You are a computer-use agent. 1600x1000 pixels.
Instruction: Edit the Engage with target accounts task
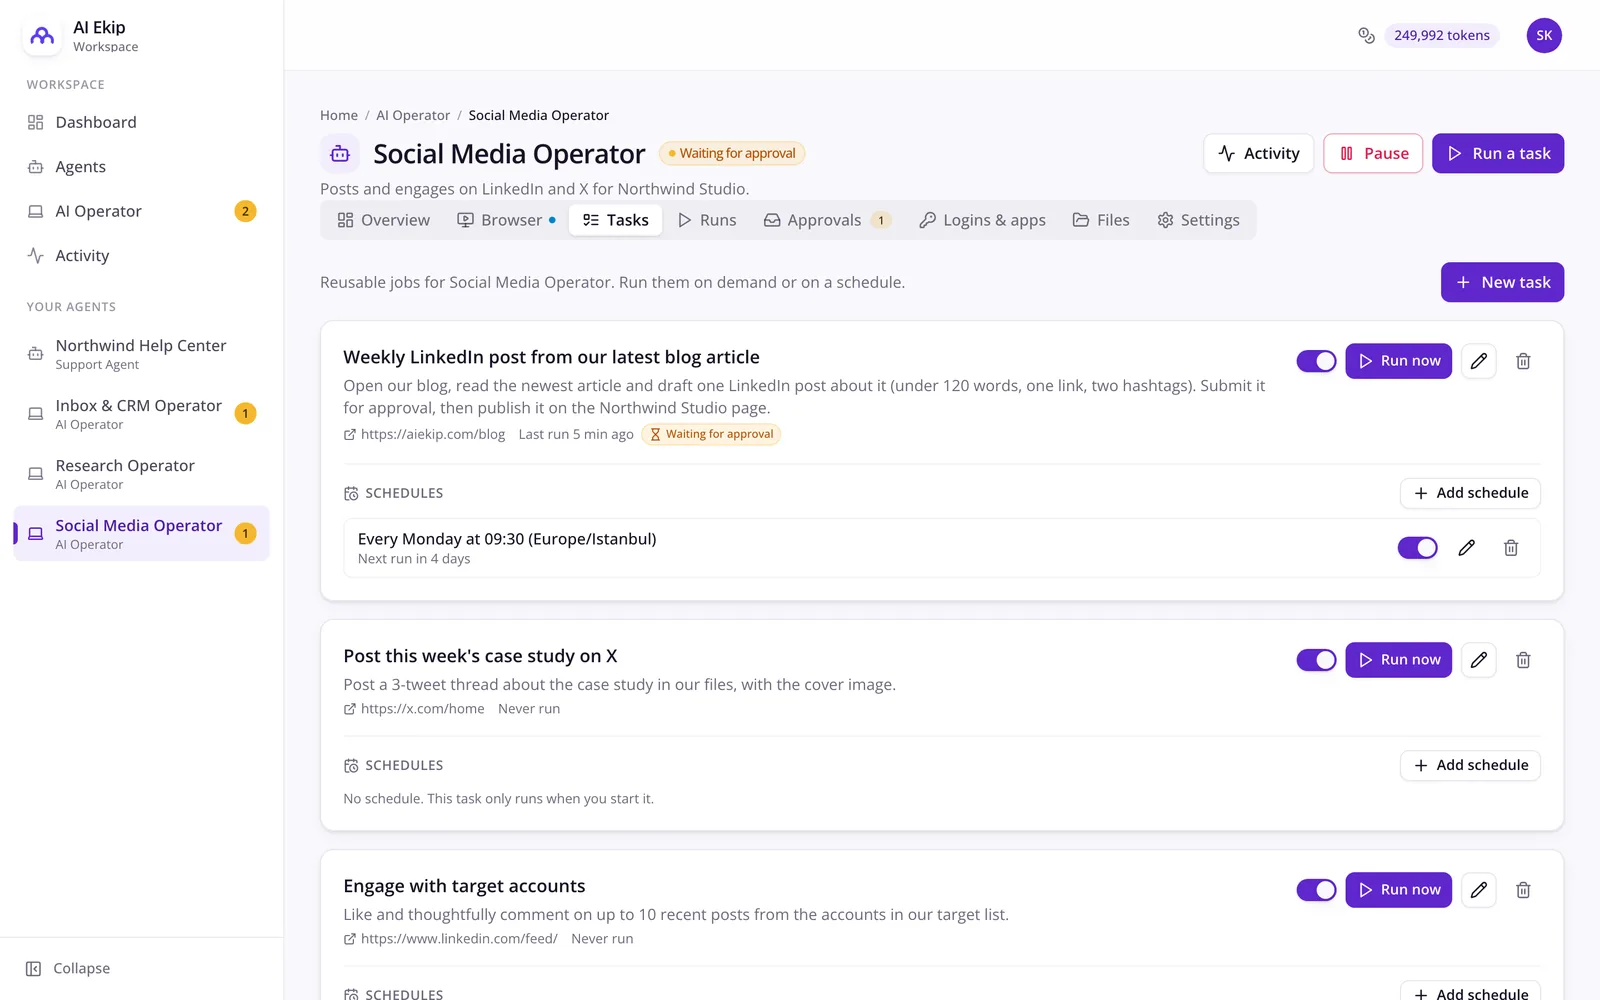(x=1479, y=890)
